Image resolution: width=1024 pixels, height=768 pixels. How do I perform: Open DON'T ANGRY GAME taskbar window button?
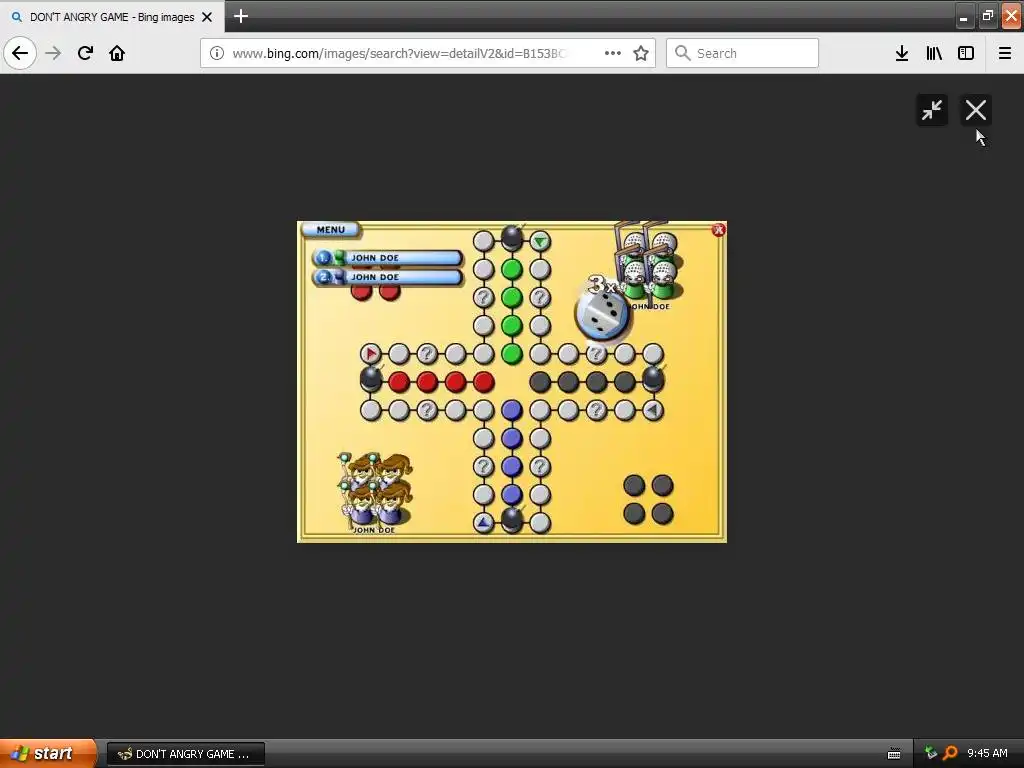click(x=185, y=754)
